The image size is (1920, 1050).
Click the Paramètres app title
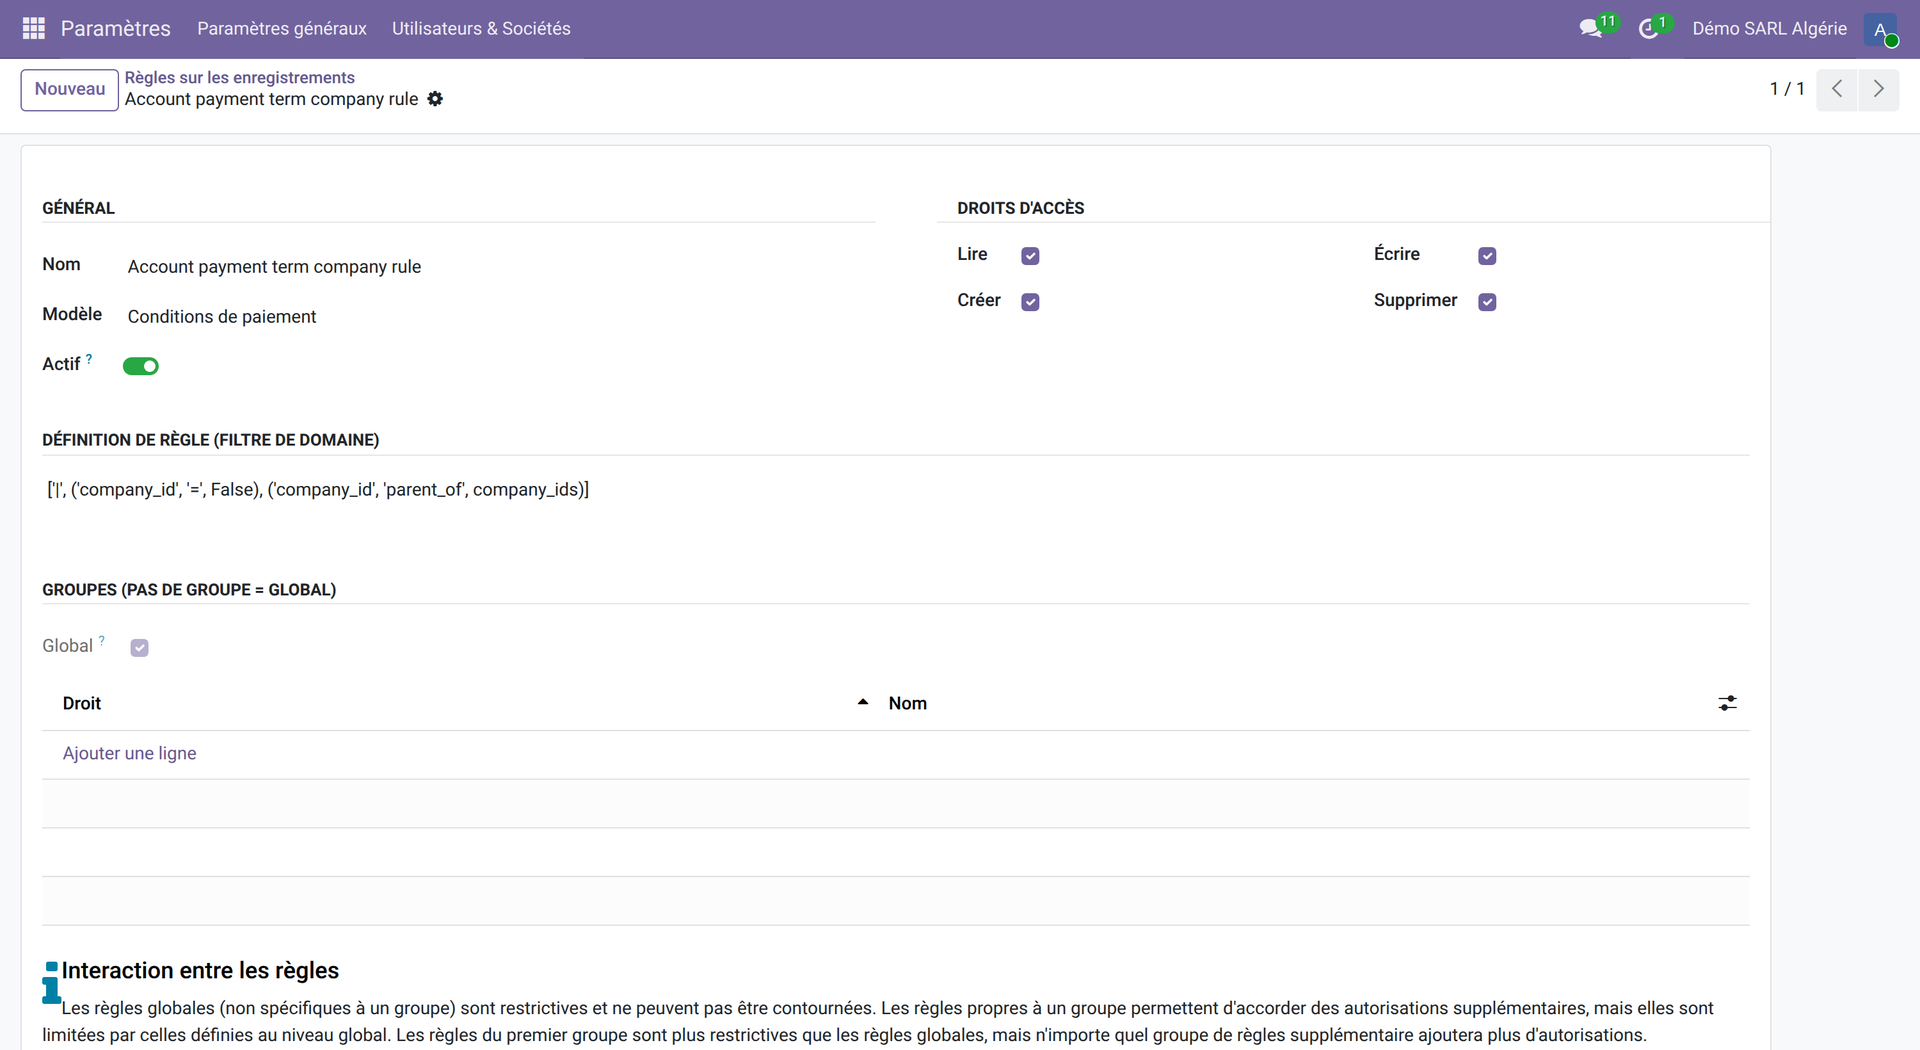116,29
